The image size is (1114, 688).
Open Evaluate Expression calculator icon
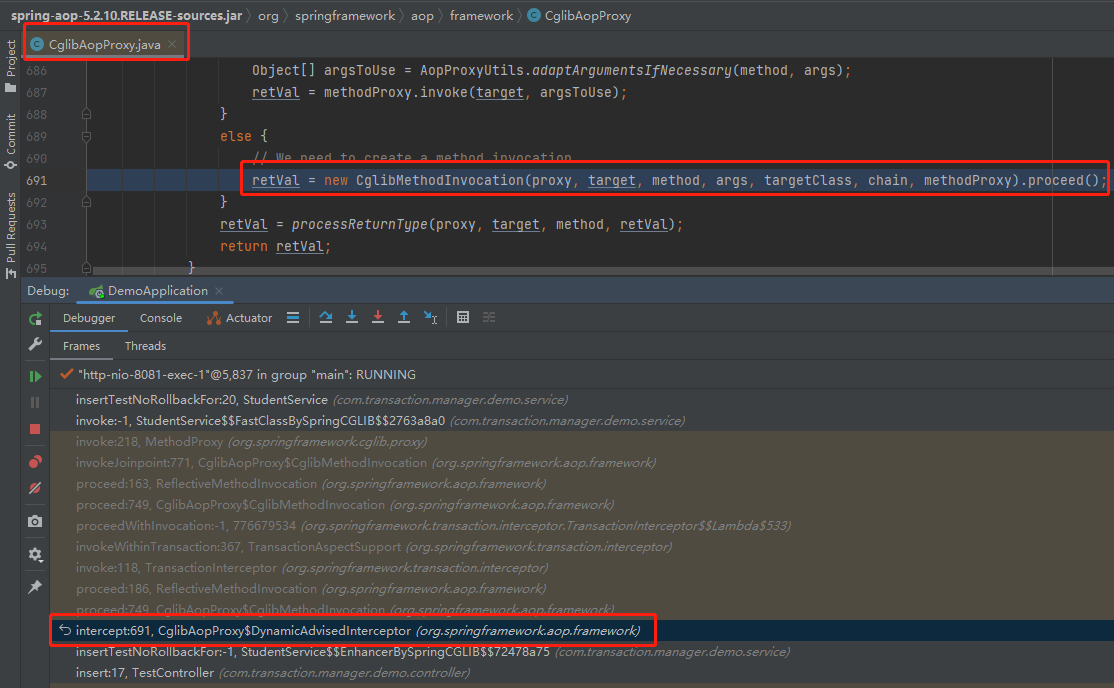(463, 318)
